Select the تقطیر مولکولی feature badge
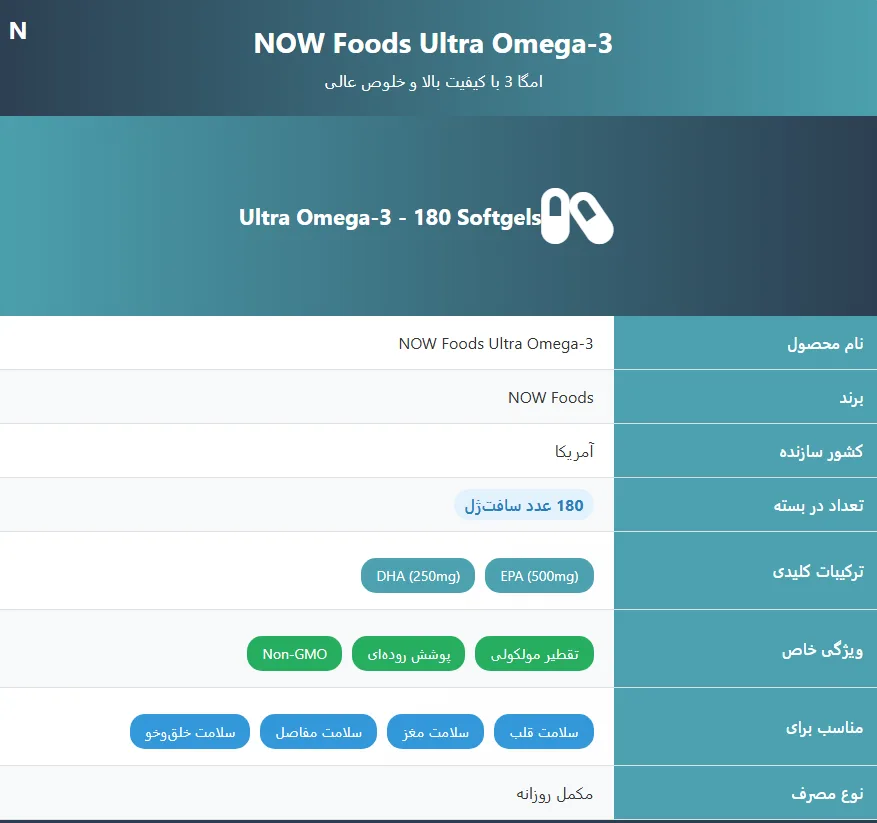This screenshot has height=823, width=877. [x=534, y=653]
